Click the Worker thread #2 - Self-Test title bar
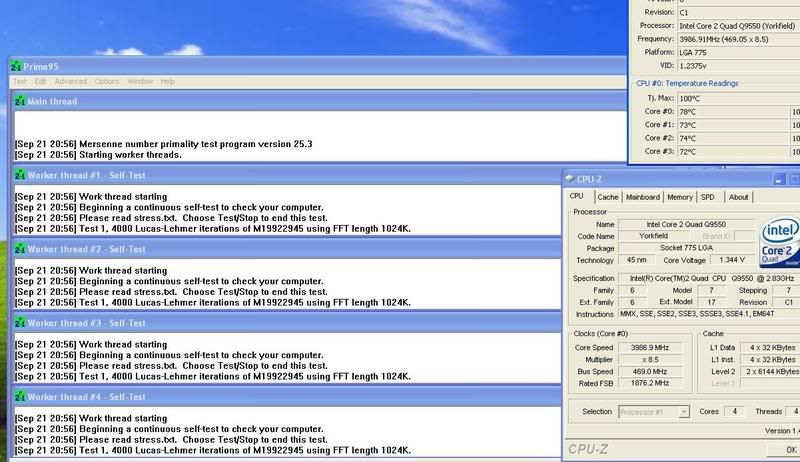 coord(287,249)
